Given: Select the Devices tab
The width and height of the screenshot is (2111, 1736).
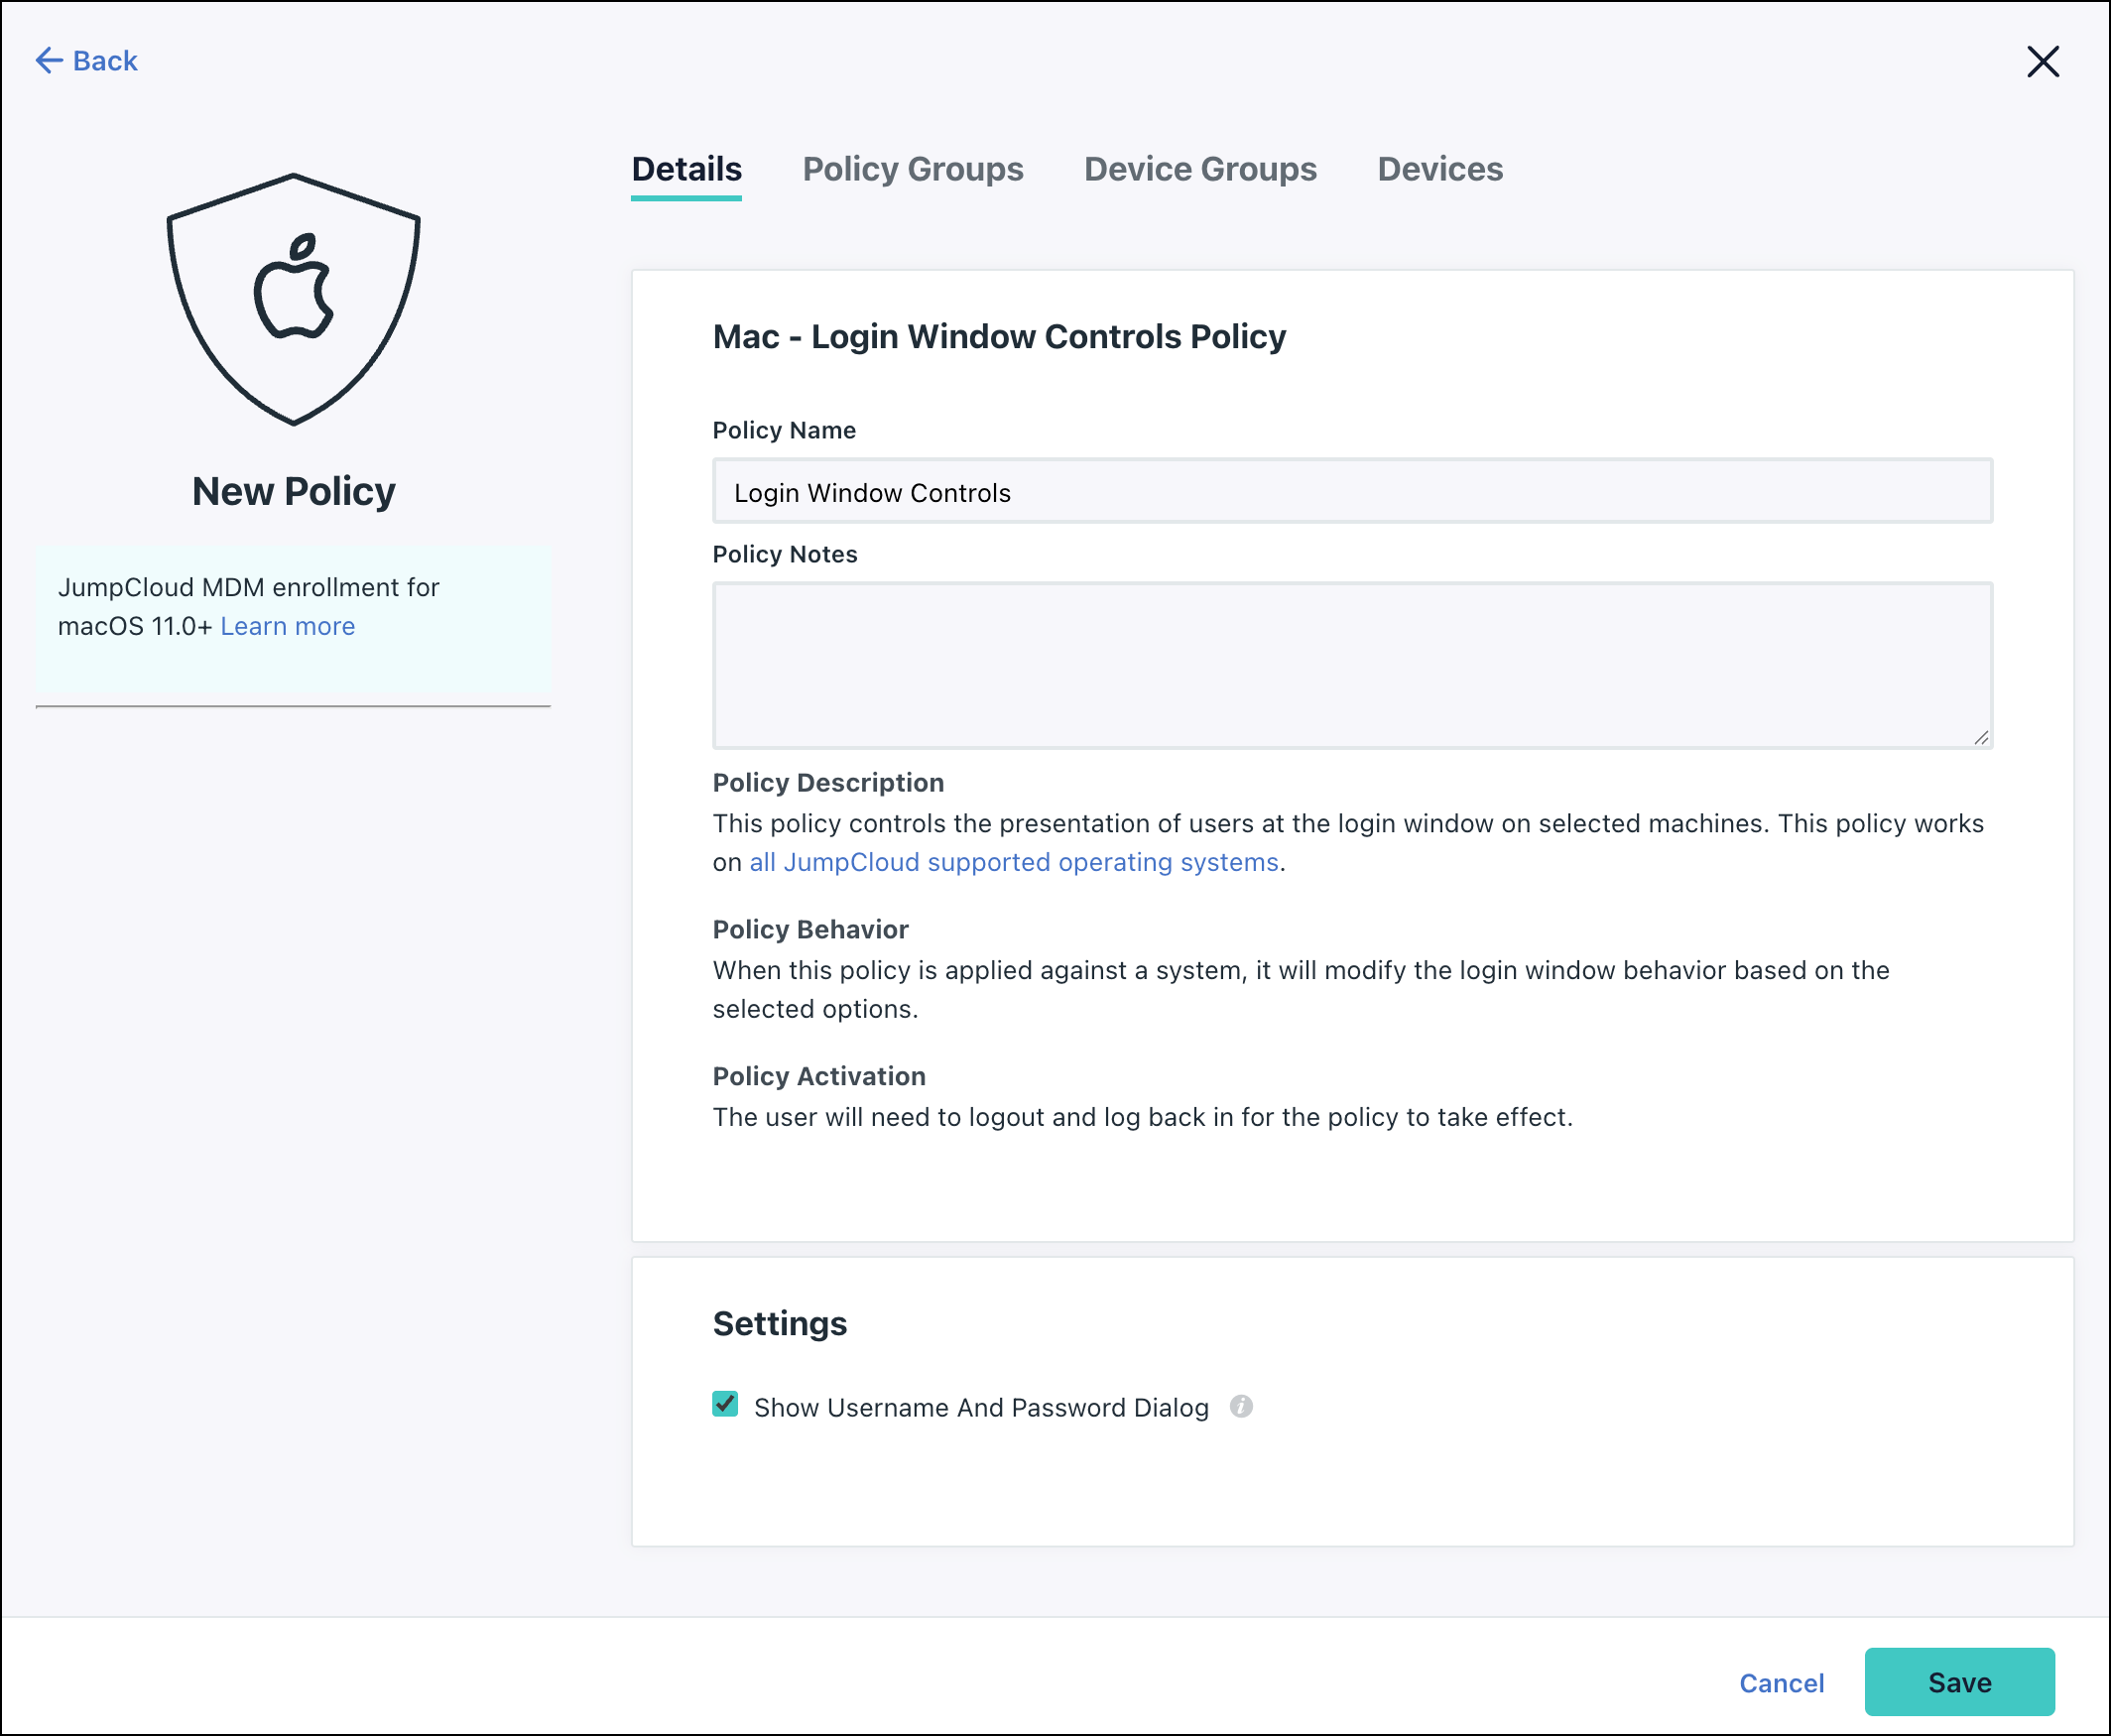Looking at the screenshot, I should pyautogui.click(x=1439, y=170).
